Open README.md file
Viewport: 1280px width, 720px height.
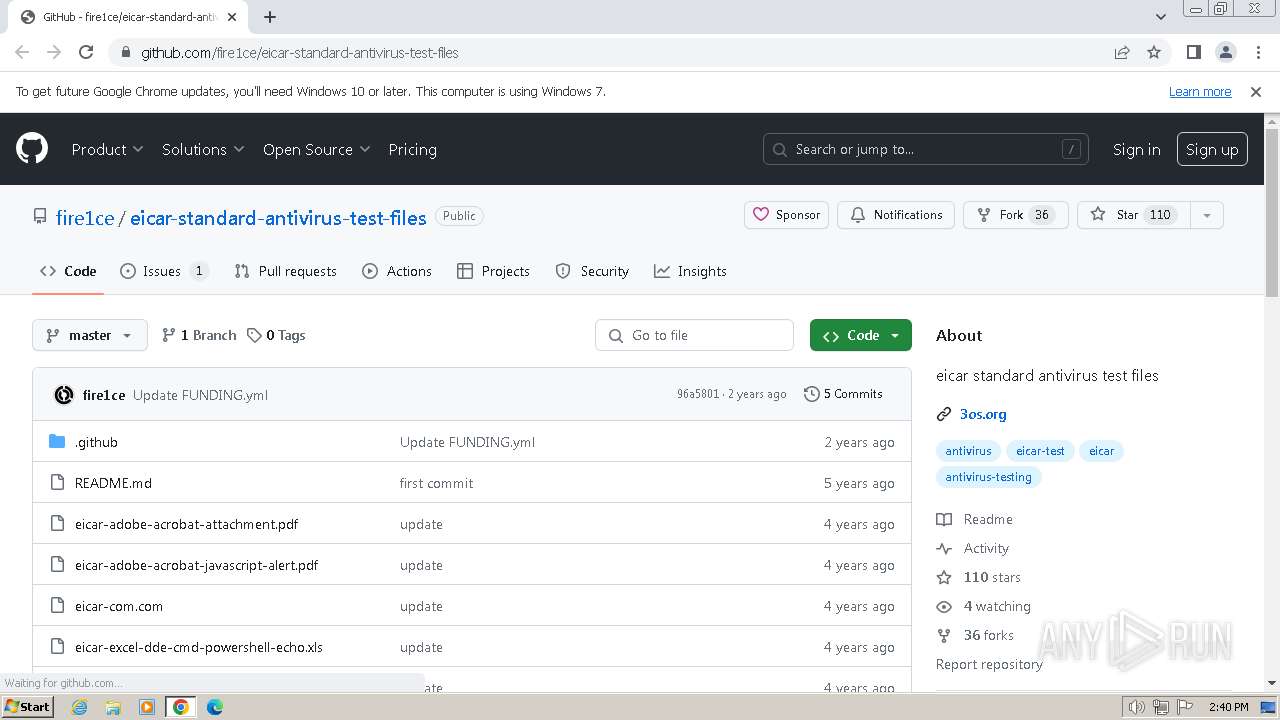(113, 483)
